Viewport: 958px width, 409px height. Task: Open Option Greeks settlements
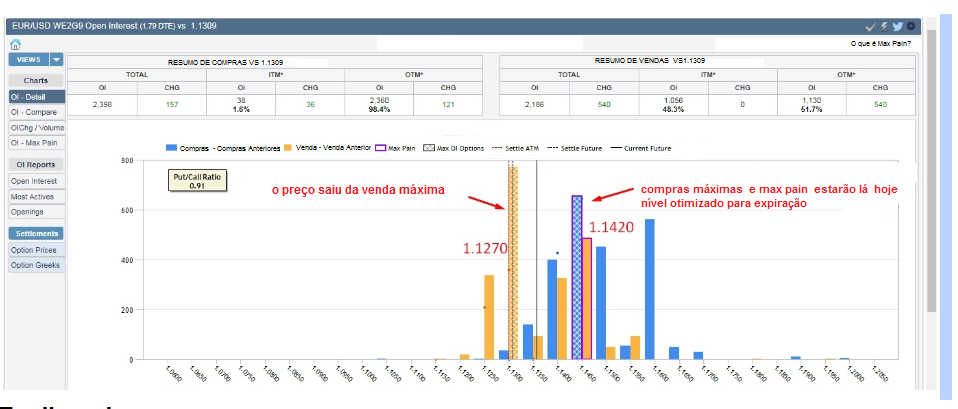pyautogui.click(x=37, y=265)
